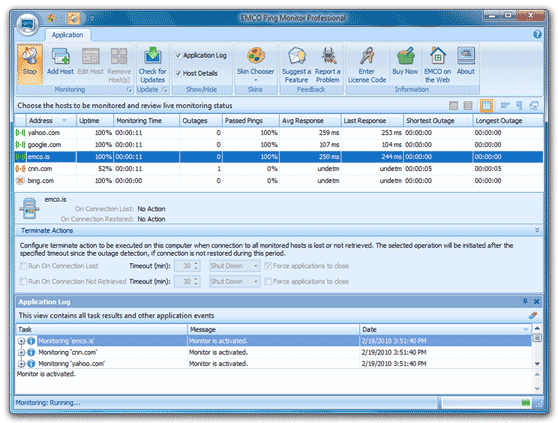Expand the Monitoring 'emco.is' log entry
This screenshot has height=423, width=558.
tap(21, 341)
